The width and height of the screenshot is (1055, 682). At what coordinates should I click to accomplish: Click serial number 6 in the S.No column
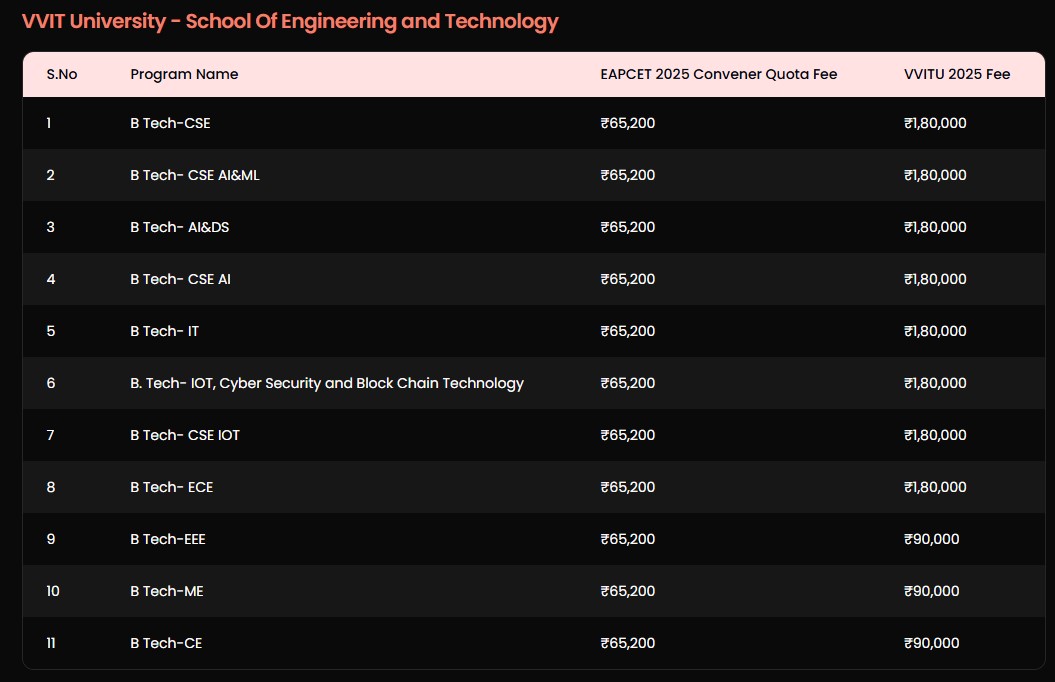coord(50,383)
